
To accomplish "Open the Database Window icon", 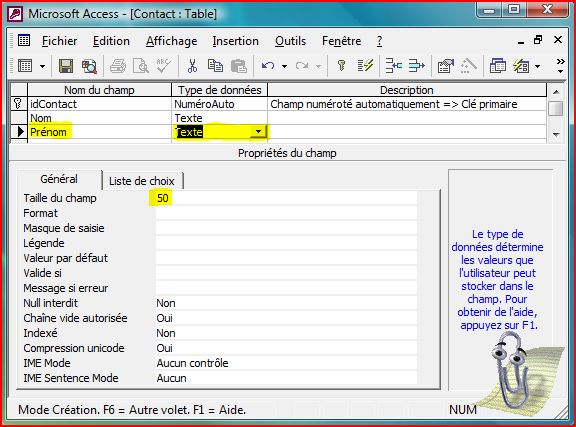I will (x=498, y=67).
